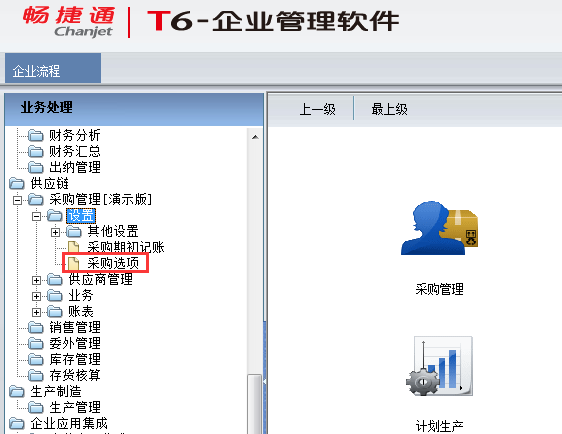The height and width of the screenshot is (434, 562).
Task: Jump to top level with 最上级
Action: coord(389,109)
